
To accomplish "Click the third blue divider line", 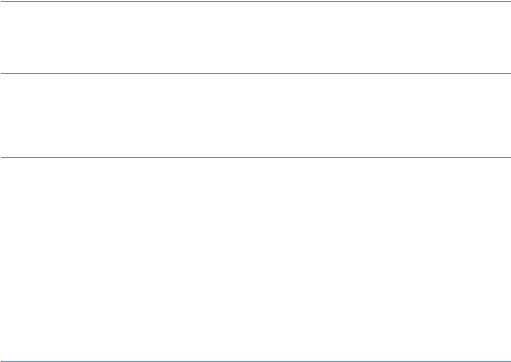I will (x=256, y=157).
